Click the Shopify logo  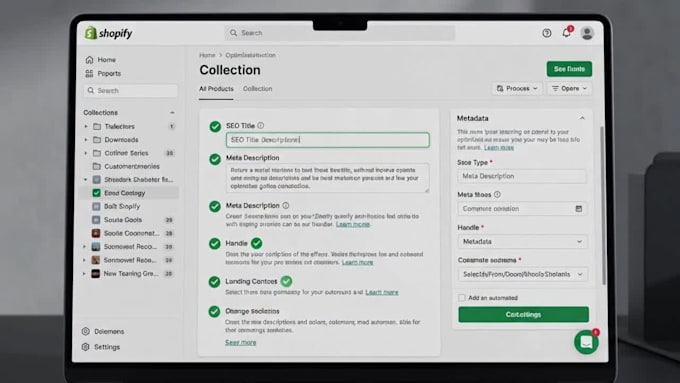tap(108, 33)
